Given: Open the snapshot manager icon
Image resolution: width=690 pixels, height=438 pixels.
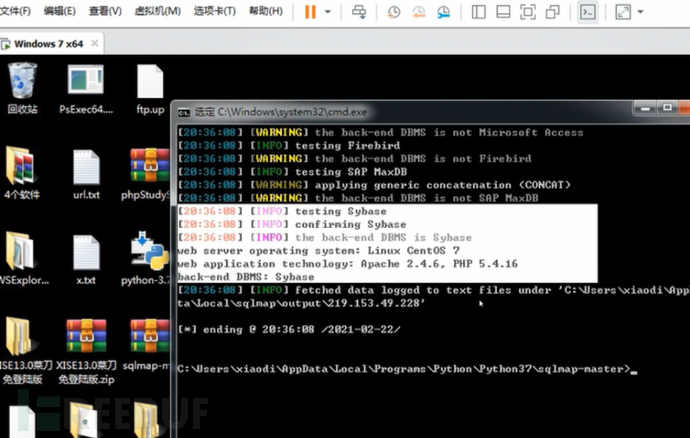Looking at the screenshot, I should [444, 12].
